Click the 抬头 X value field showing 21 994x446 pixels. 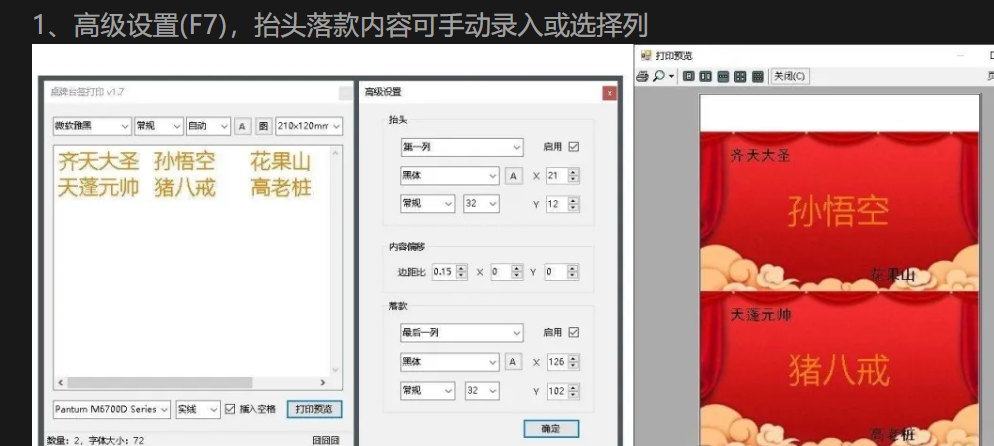pyautogui.click(x=556, y=175)
